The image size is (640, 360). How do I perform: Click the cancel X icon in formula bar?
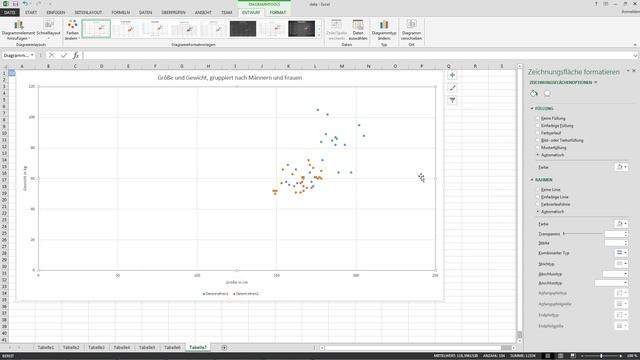coord(51,55)
